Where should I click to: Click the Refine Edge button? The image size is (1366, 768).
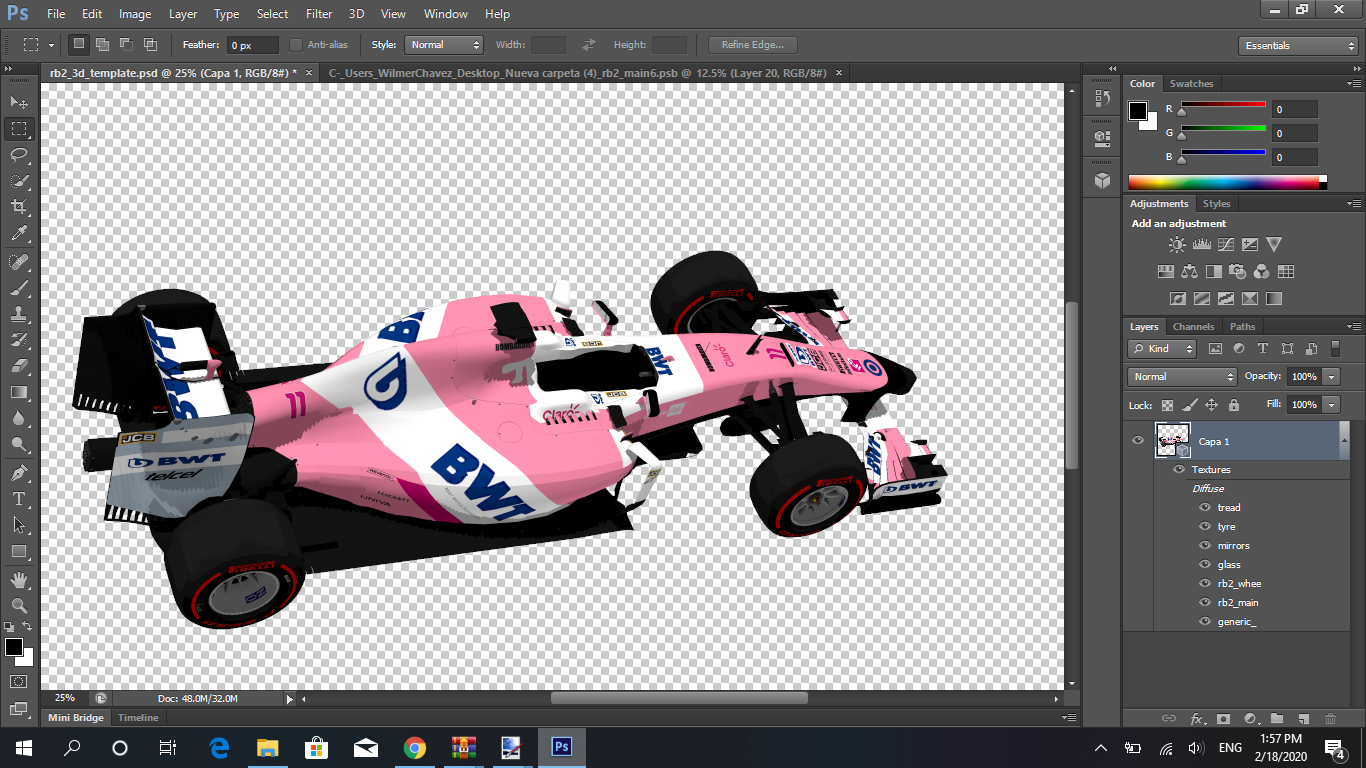(752, 45)
